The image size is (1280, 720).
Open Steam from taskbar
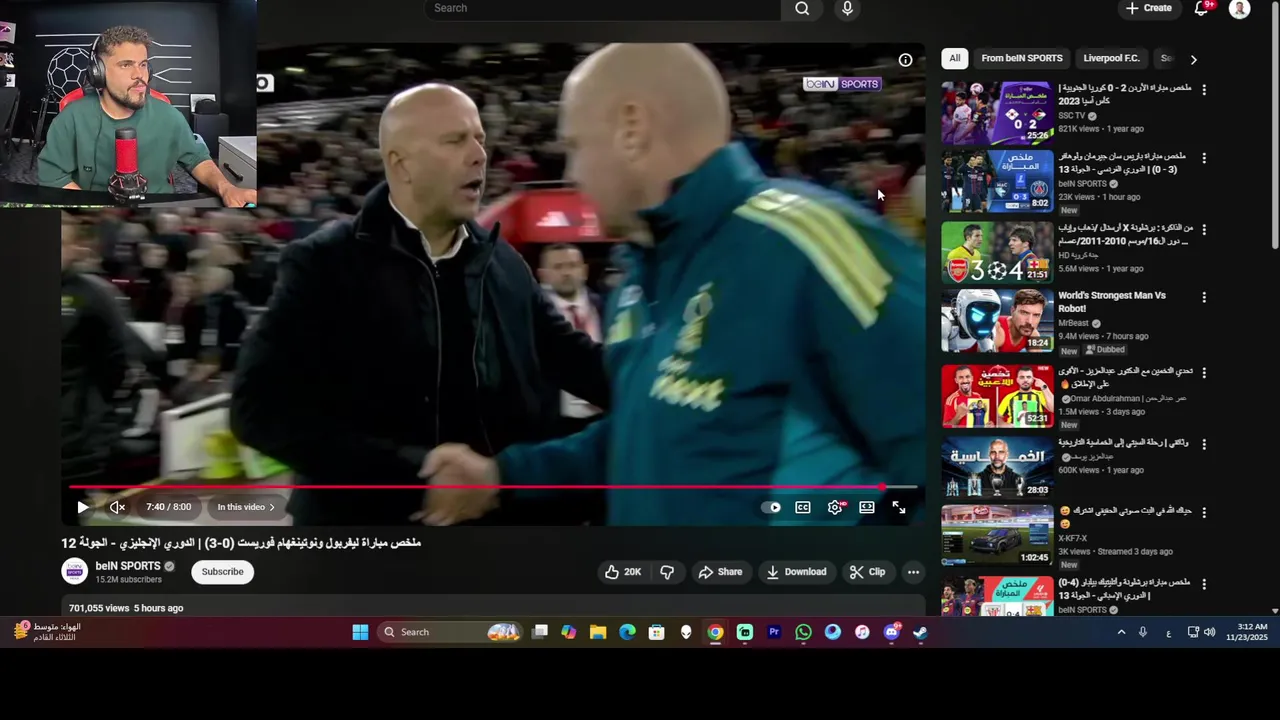[920, 632]
